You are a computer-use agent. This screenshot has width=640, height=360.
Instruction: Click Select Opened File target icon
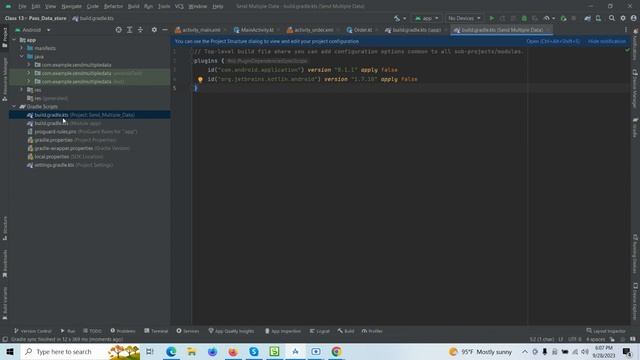click(x=118, y=30)
